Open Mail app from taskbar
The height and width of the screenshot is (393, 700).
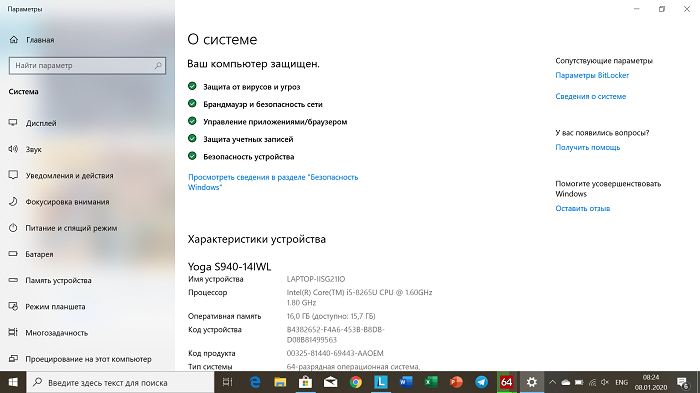coord(330,382)
